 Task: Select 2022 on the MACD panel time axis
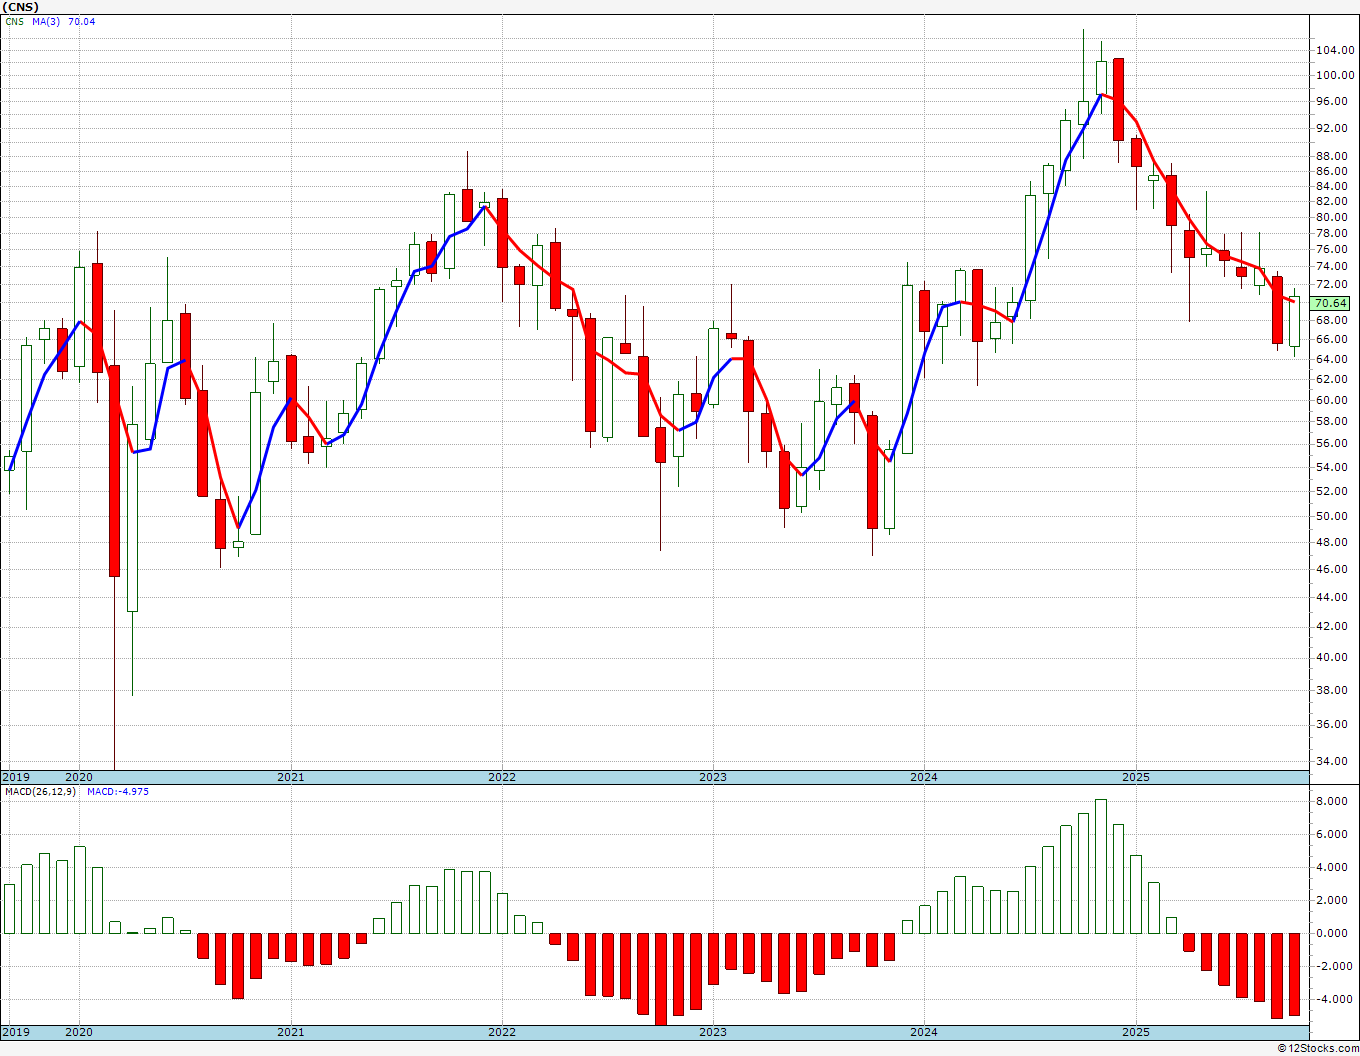tap(502, 1032)
